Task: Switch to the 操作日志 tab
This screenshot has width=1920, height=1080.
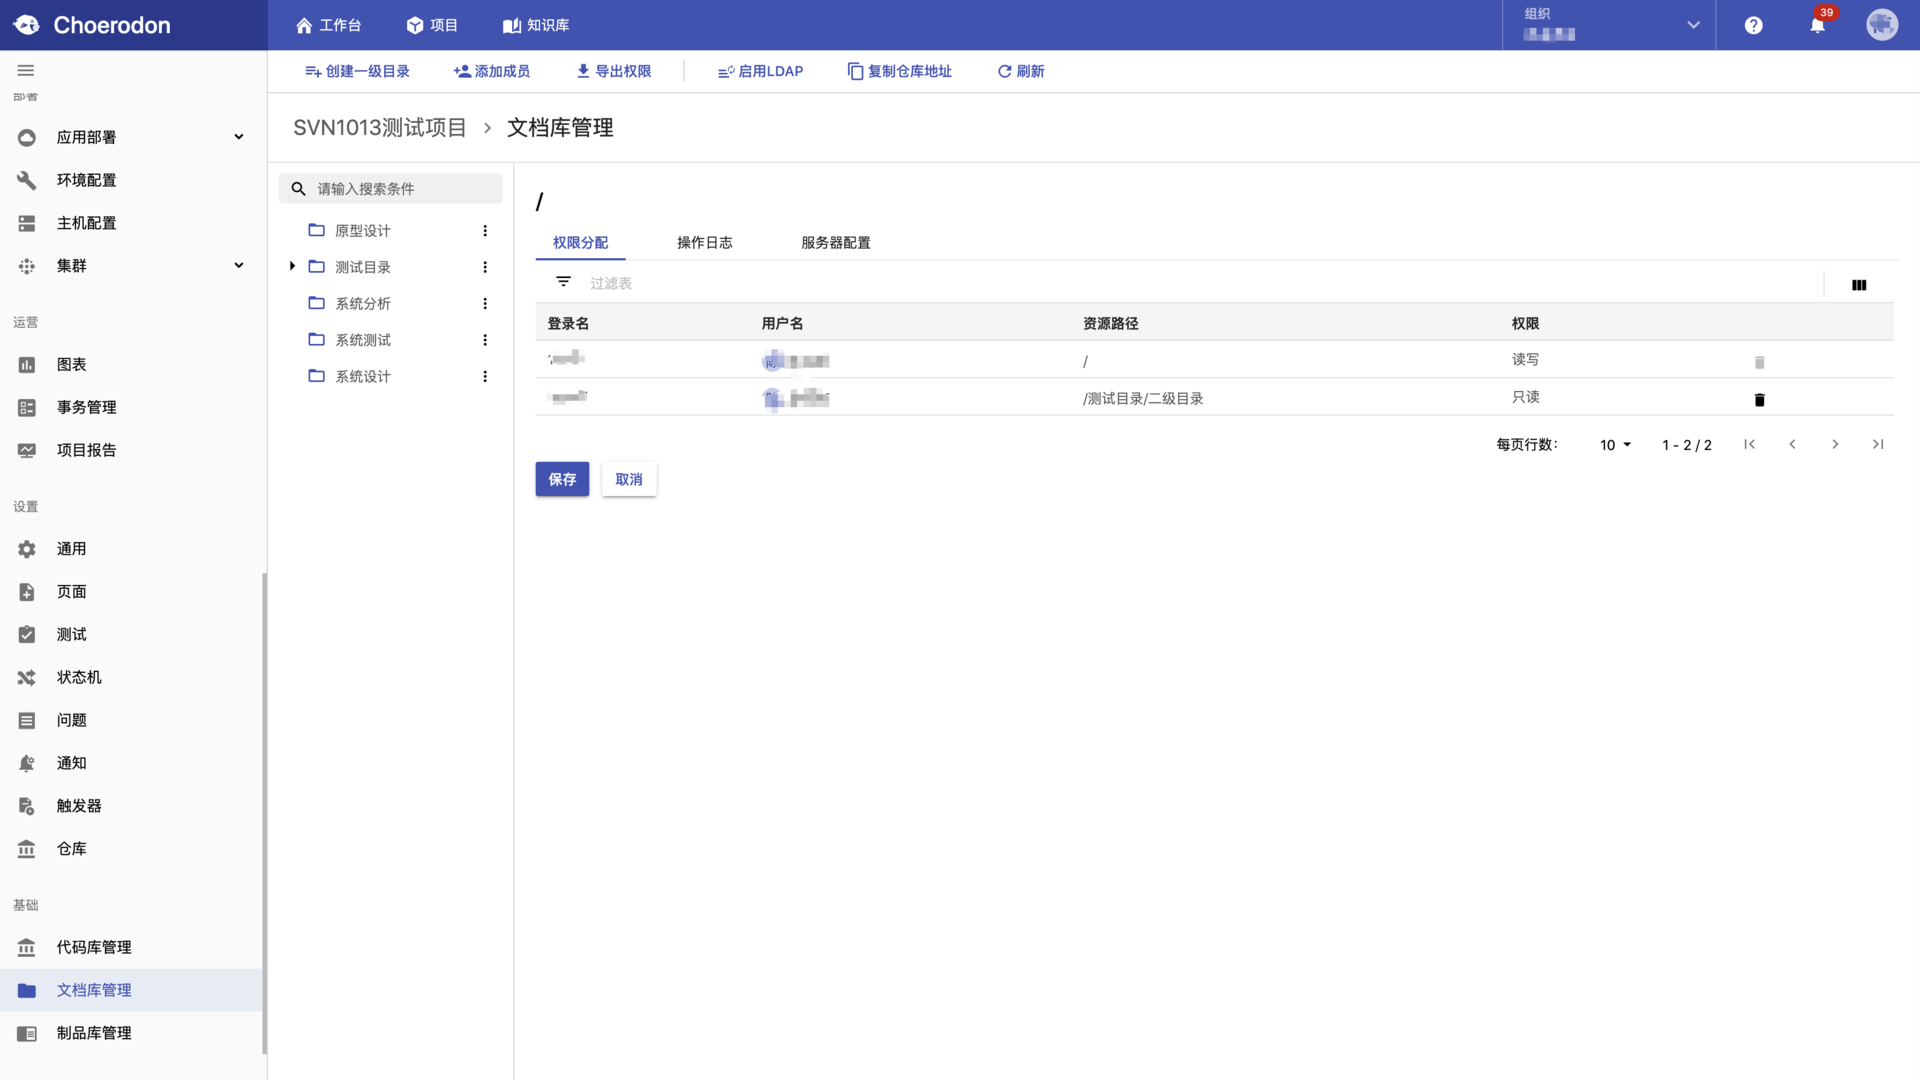Action: pyautogui.click(x=705, y=243)
